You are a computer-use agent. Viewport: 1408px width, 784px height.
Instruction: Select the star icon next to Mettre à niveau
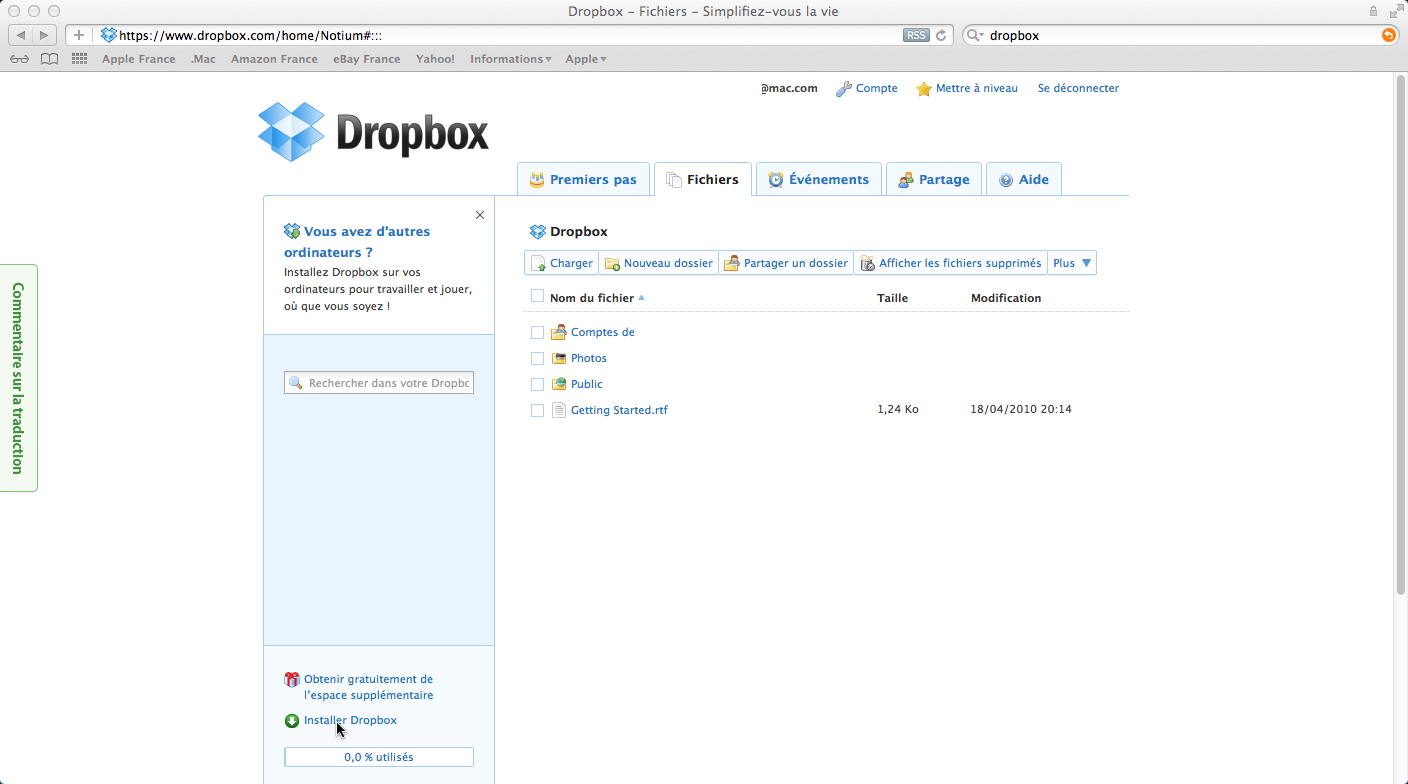click(923, 88)
